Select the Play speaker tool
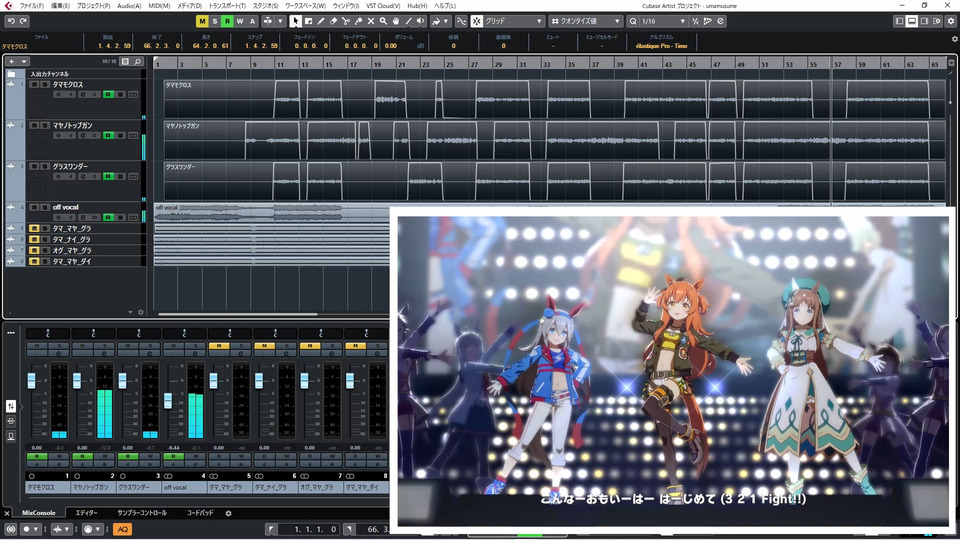The width and height of the screenshot is (960, 540). point(421,21)
